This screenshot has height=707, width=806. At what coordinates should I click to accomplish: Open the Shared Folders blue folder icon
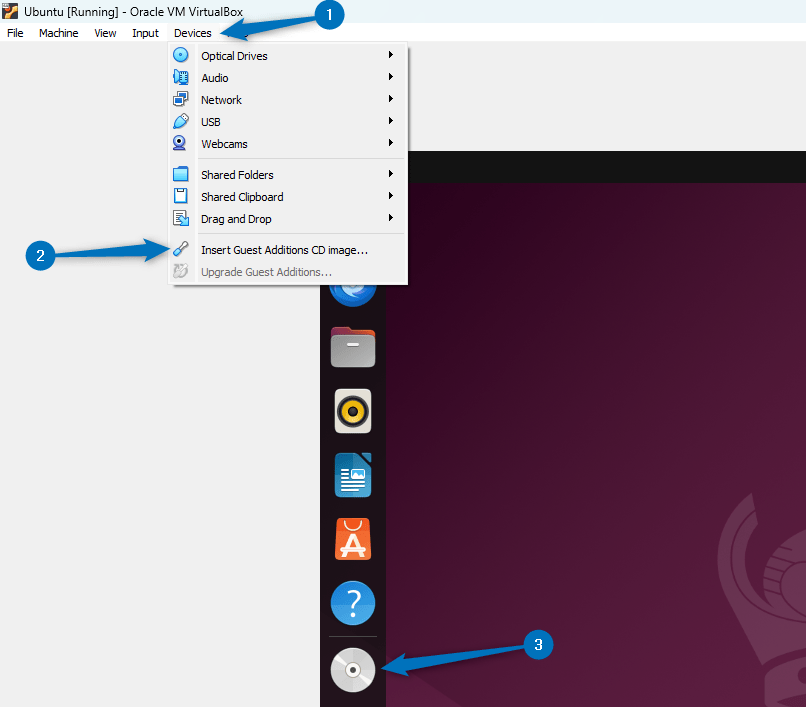click(181, 174)
